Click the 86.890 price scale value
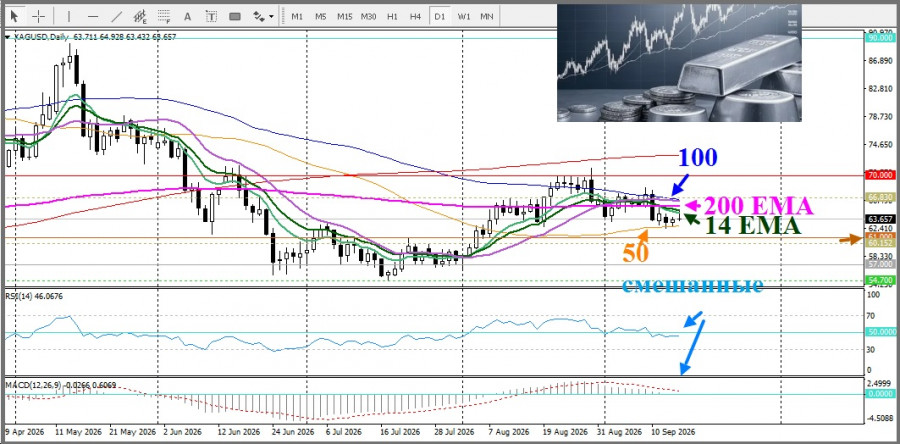This screenshot has height=444, width=900. click(x=880, y=61)
